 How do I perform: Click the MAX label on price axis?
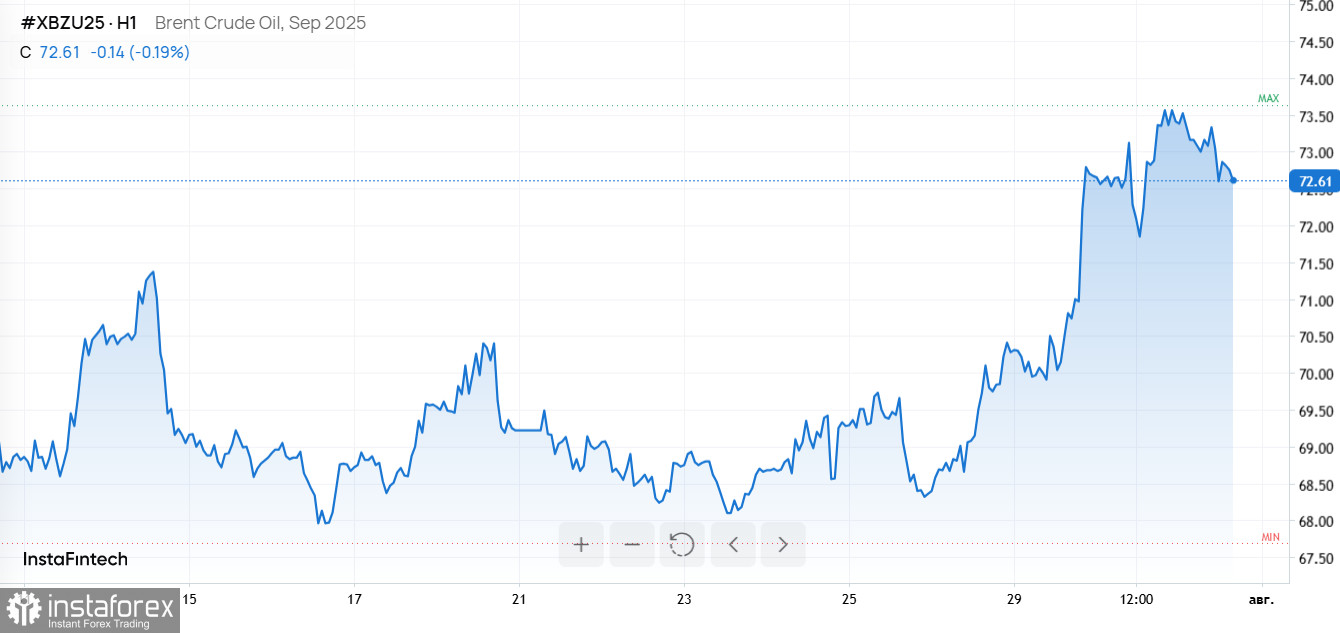(1268, 98)
